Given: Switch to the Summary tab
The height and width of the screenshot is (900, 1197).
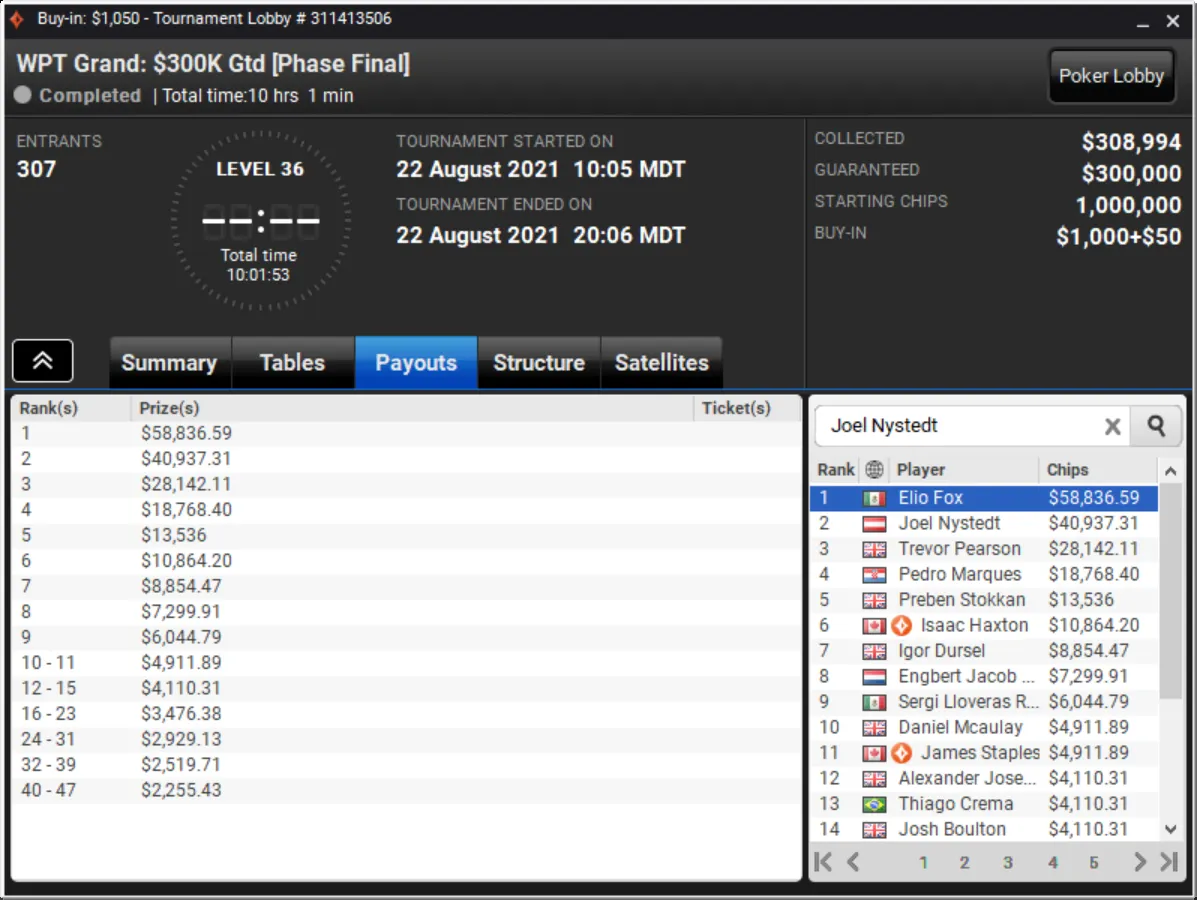Looking at the screenshot, I should pos(169,363).
